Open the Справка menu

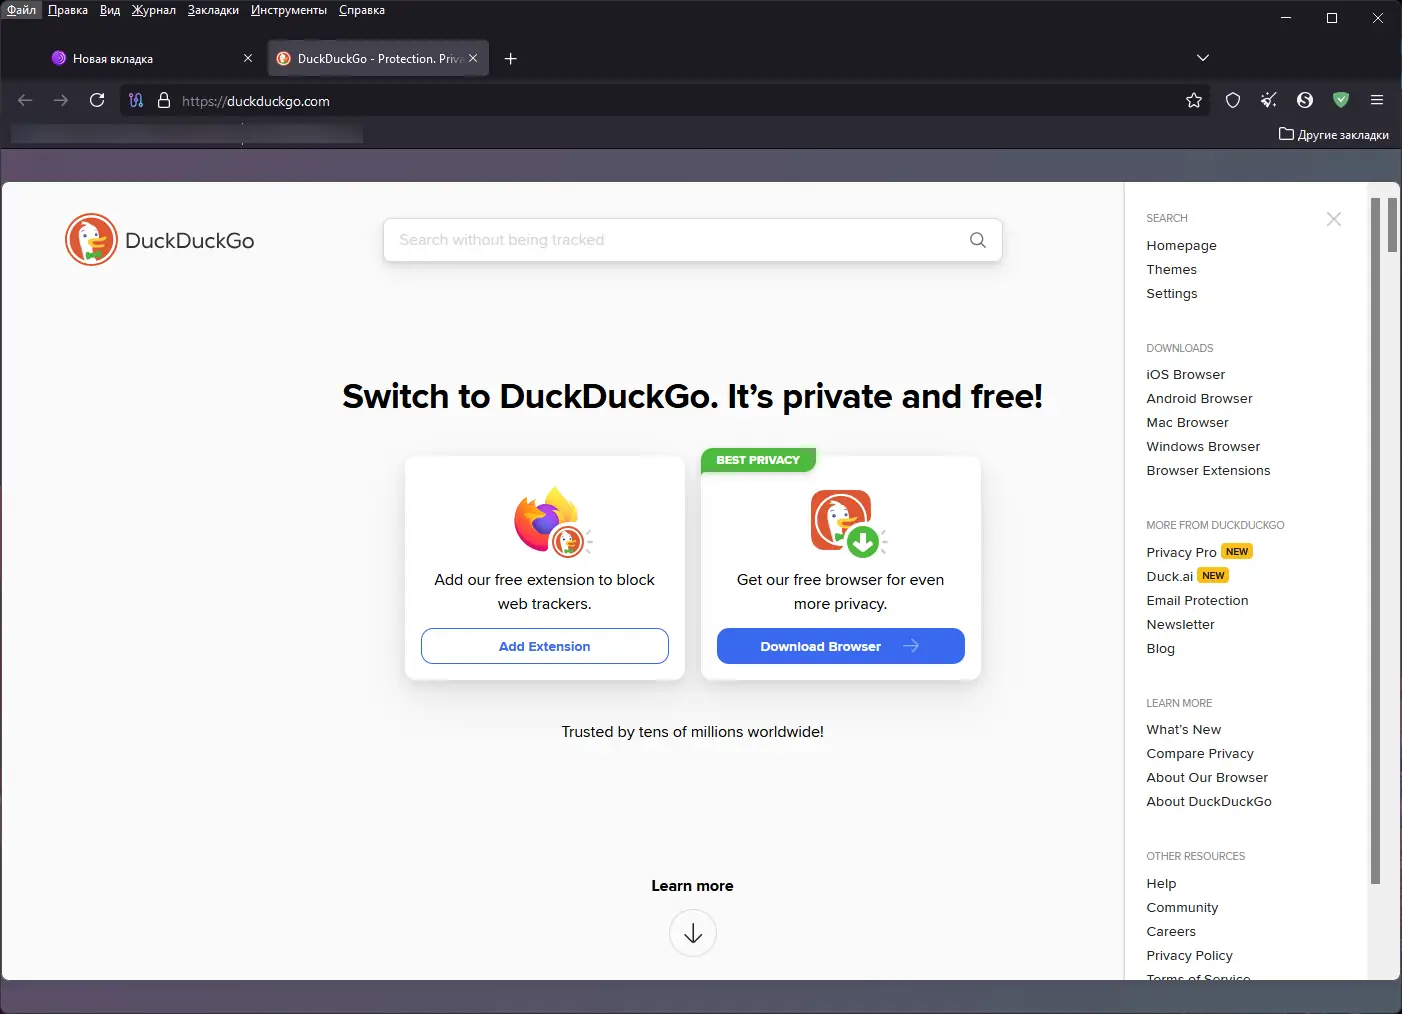(x=362, y=10)
